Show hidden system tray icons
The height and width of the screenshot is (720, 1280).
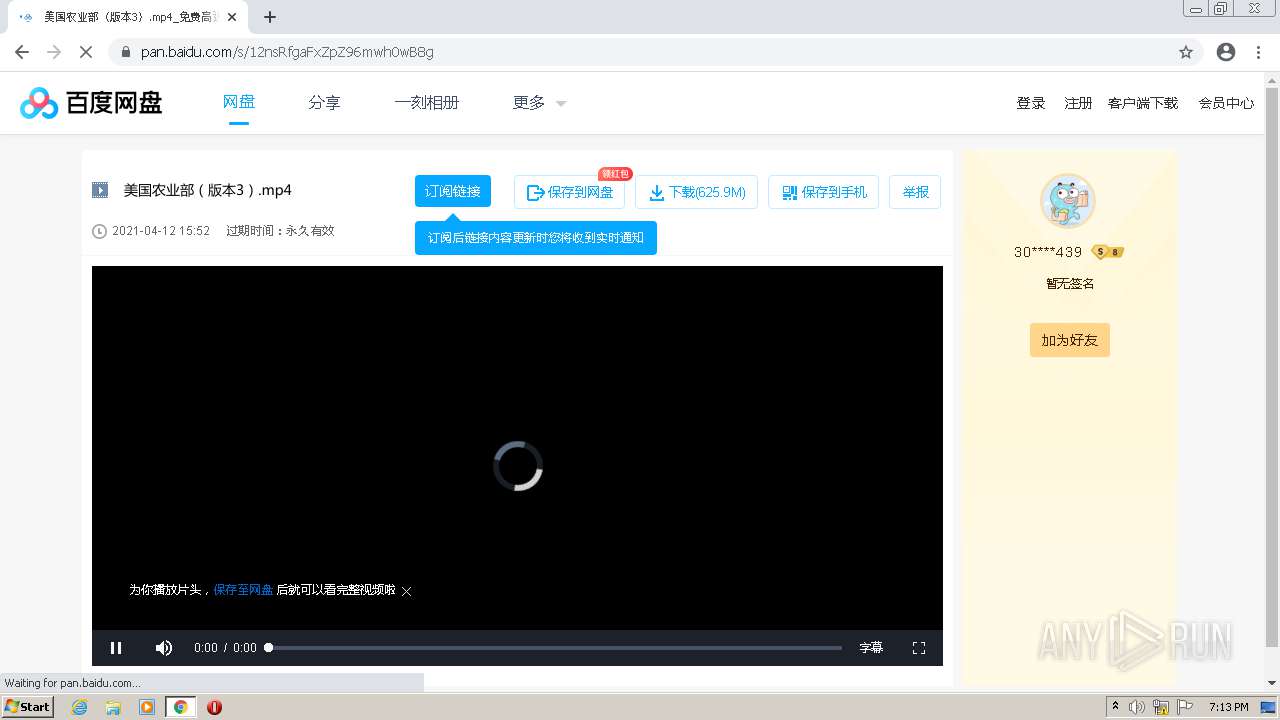(1115, 706)
